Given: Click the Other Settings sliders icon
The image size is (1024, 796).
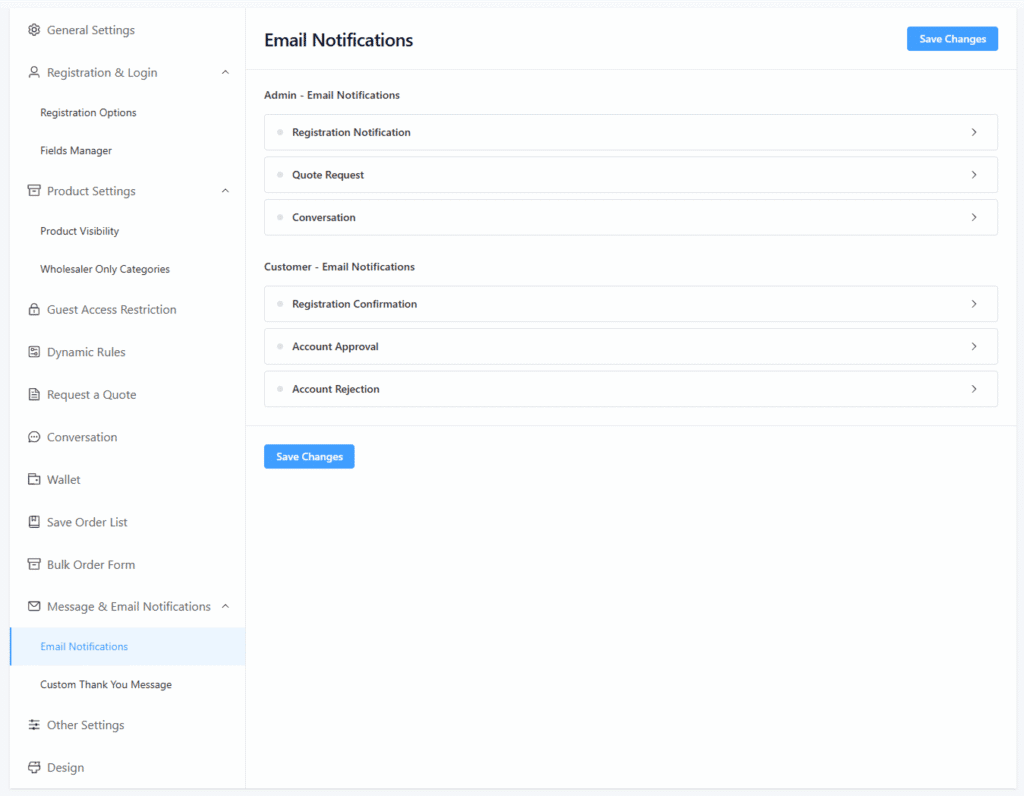Looking at the screenshot, I should (34, 724).
